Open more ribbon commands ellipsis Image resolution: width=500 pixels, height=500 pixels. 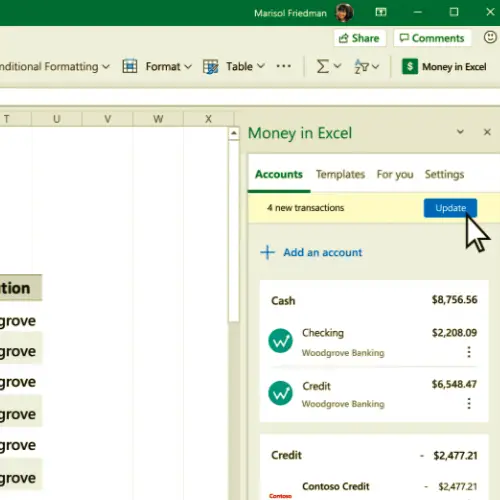284,66
